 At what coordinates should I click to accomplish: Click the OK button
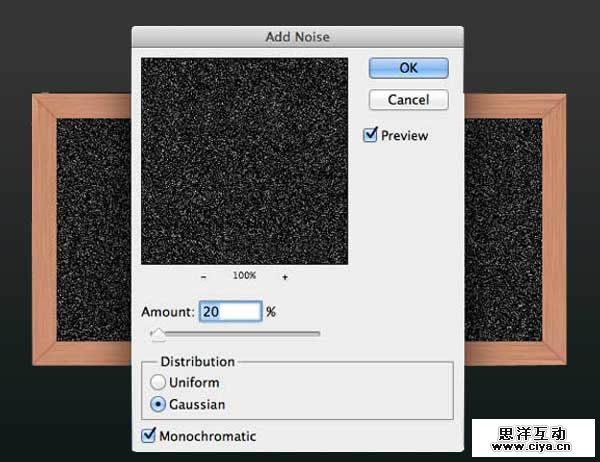tap(408, 68)
